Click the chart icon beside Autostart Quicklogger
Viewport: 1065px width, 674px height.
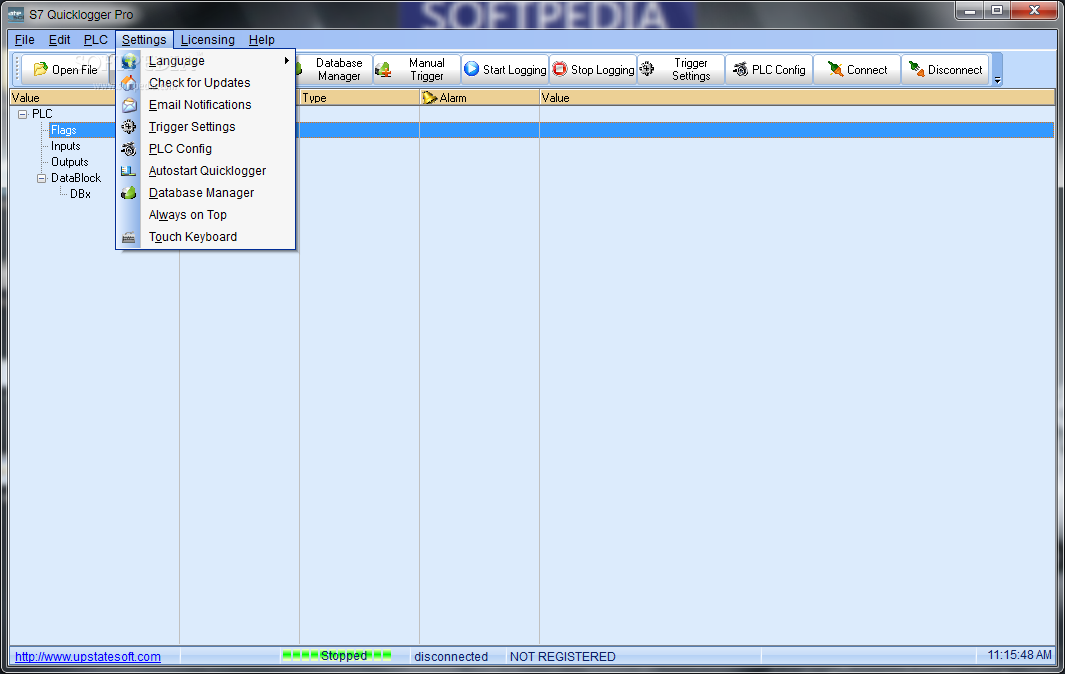pyautogui.click(x=129, y=171)
